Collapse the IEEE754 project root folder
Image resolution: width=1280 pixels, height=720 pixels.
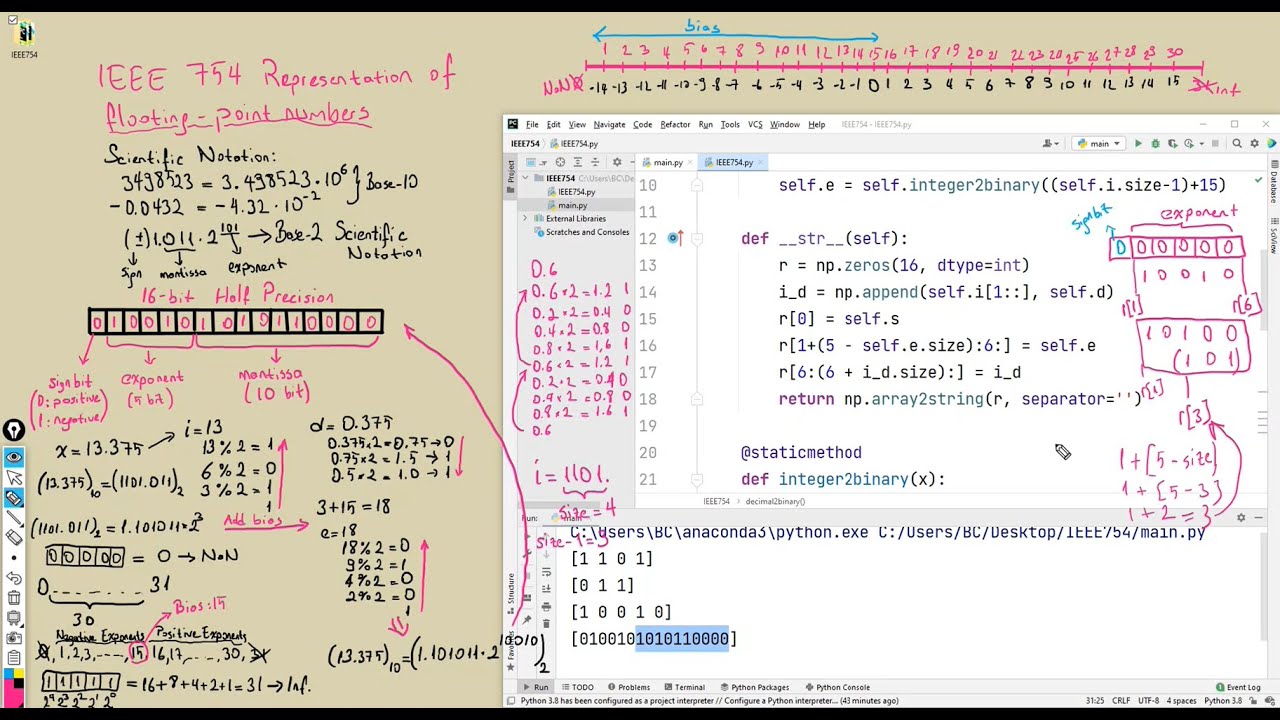[525, 178]
